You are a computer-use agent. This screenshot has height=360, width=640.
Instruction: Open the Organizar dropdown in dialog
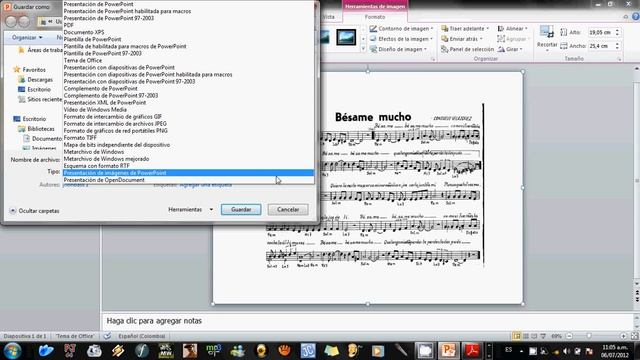(x=27, y=38)
